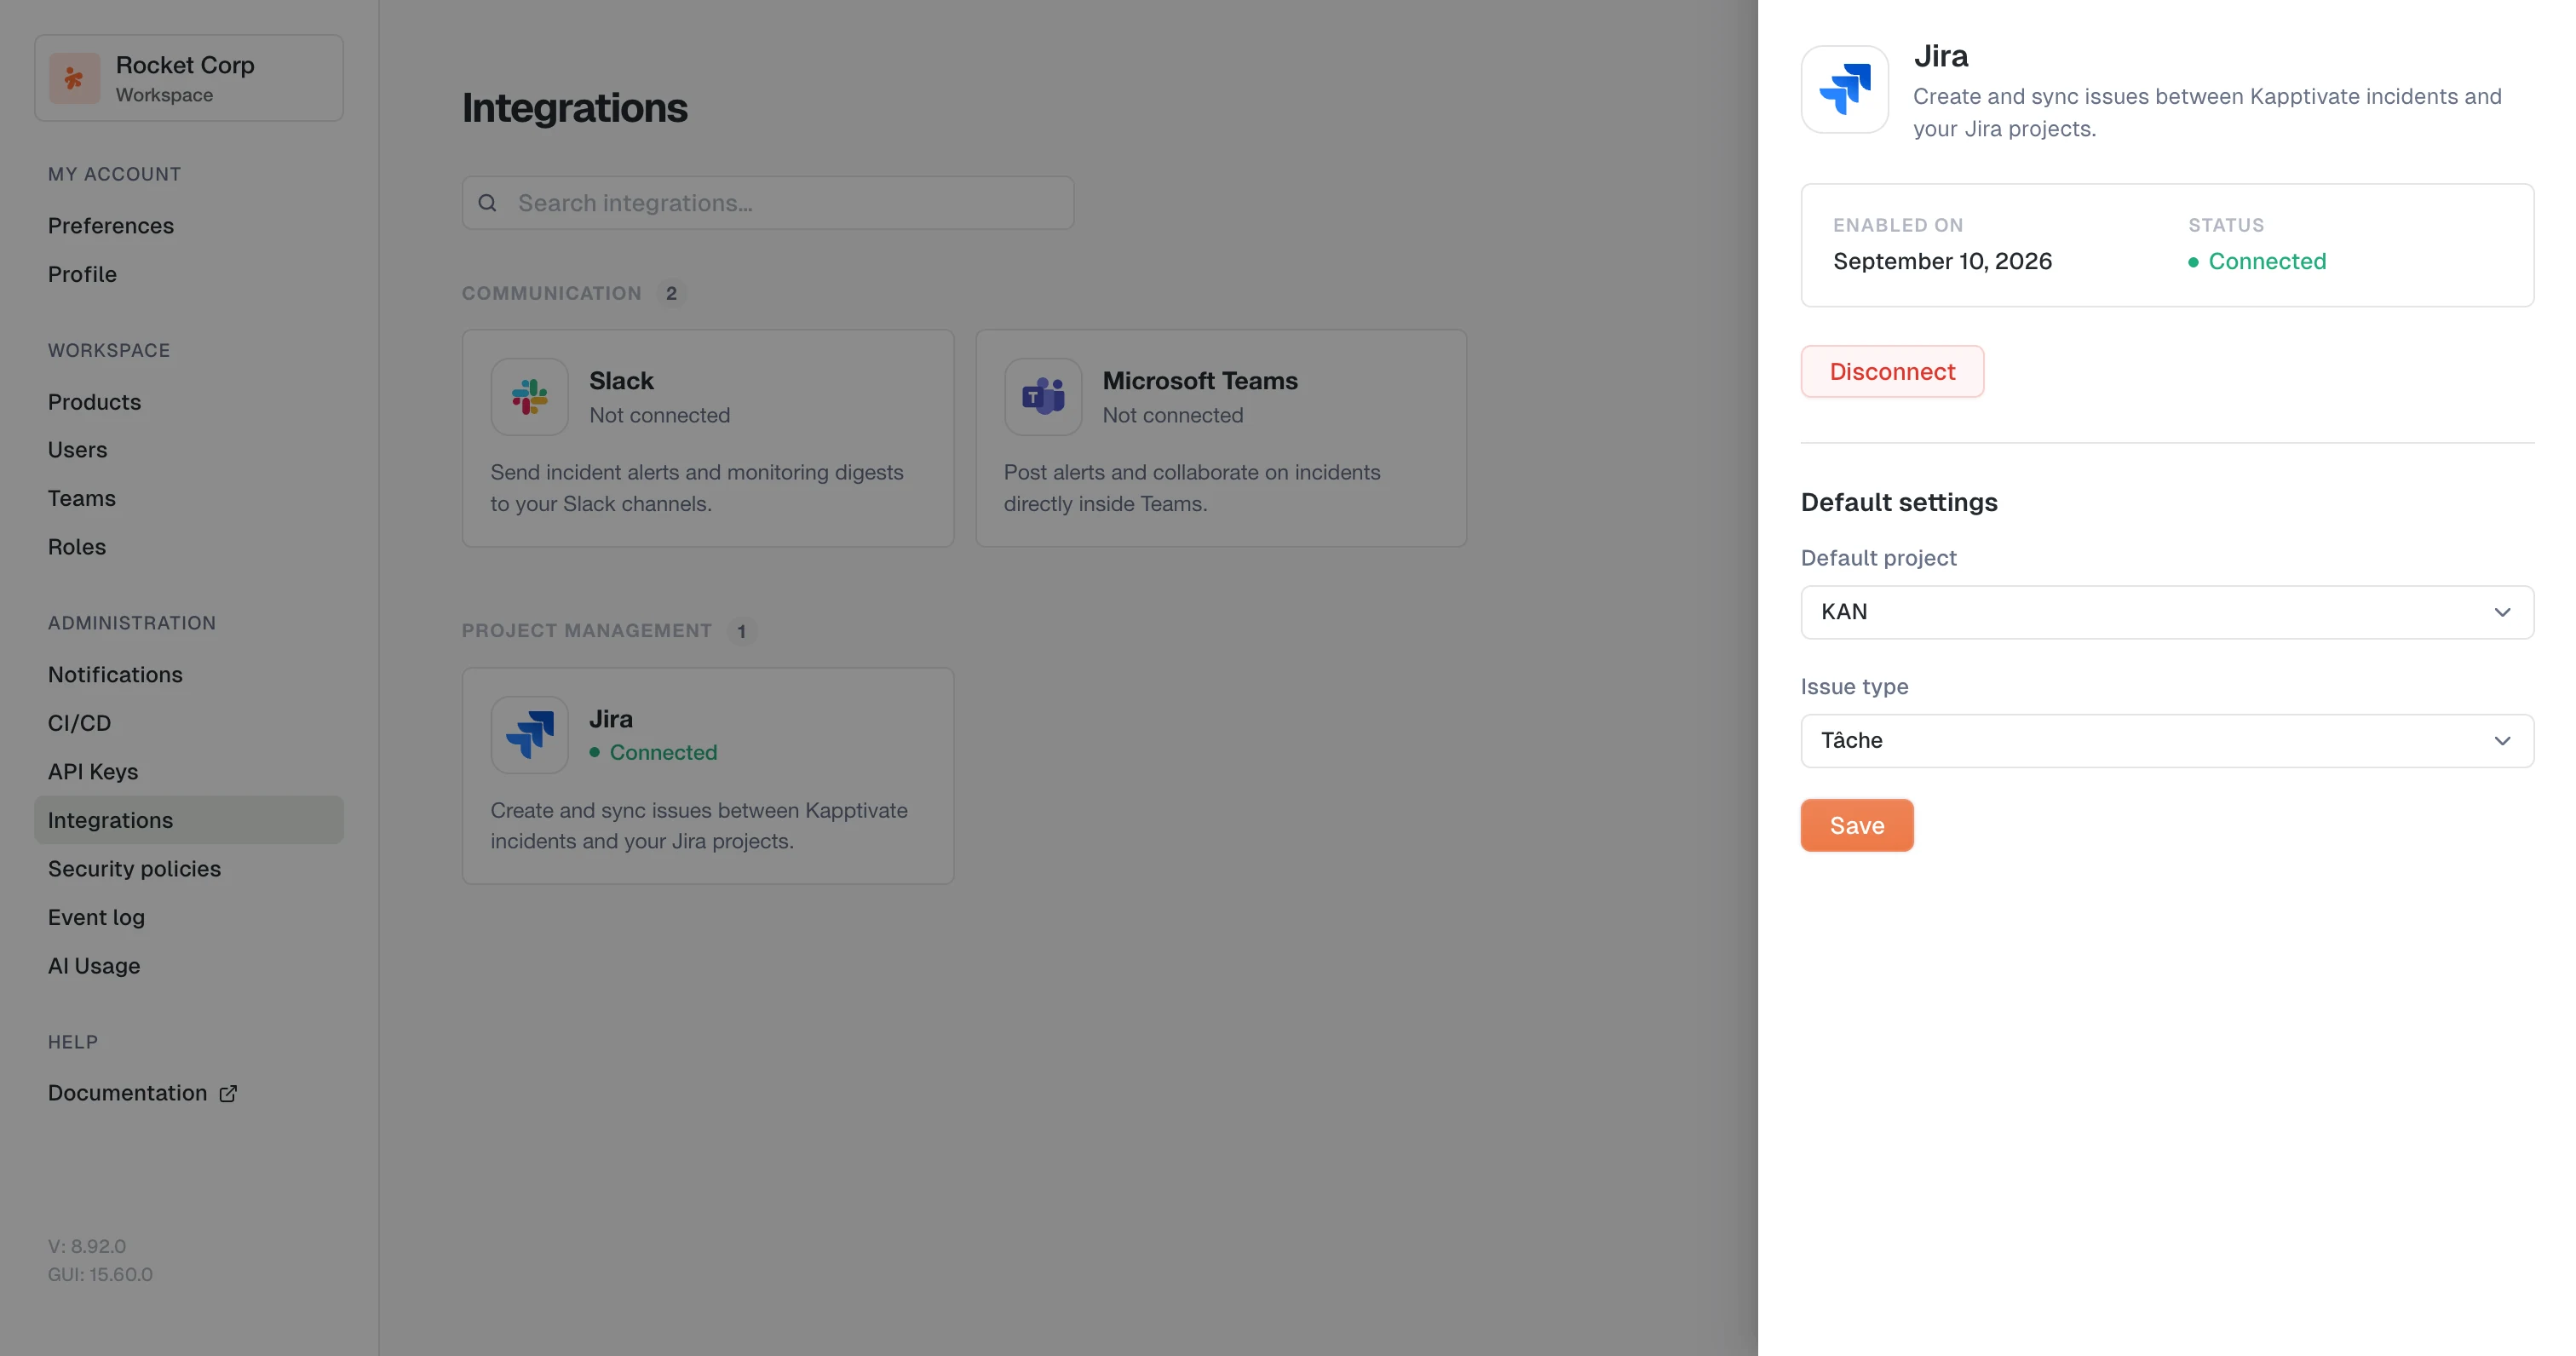Click the Not connected label under Slack
Viewport: 2576px width, 1356px height.
click(659, 415)
